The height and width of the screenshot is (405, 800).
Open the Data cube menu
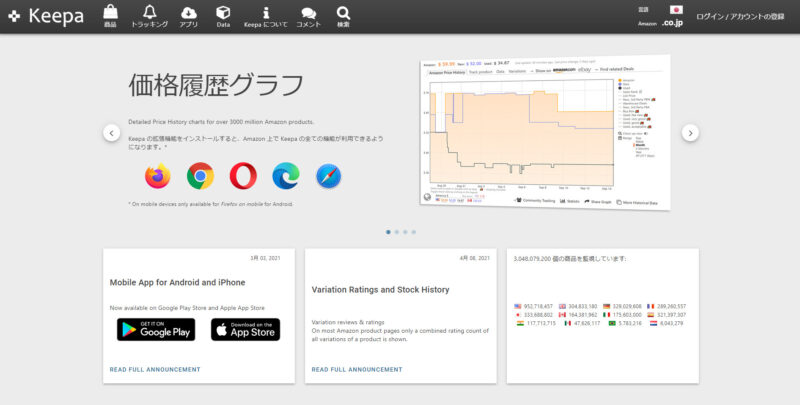[223, 16]
